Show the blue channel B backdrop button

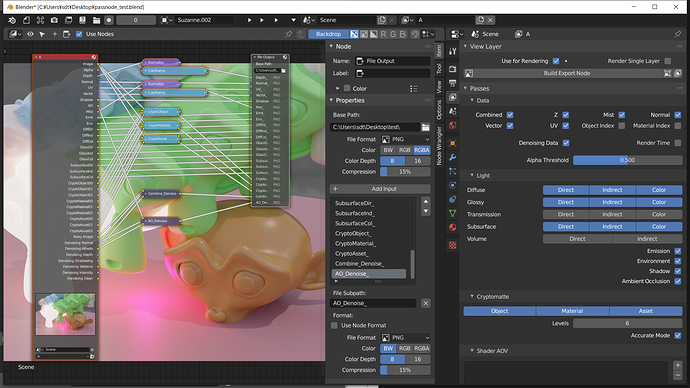[x=403, y=34]
